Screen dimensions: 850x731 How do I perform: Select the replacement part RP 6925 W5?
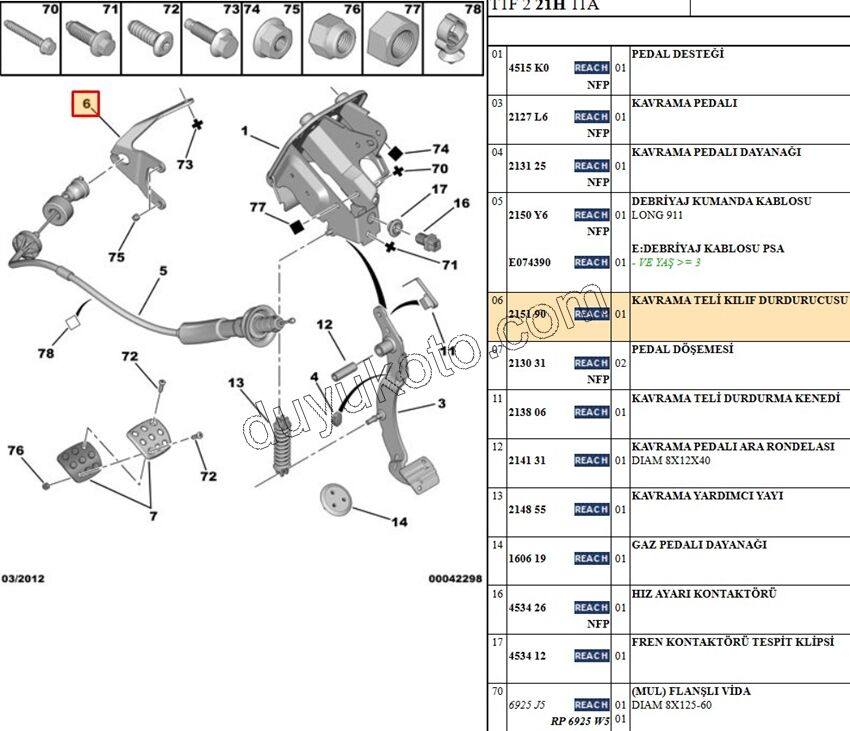580,720
